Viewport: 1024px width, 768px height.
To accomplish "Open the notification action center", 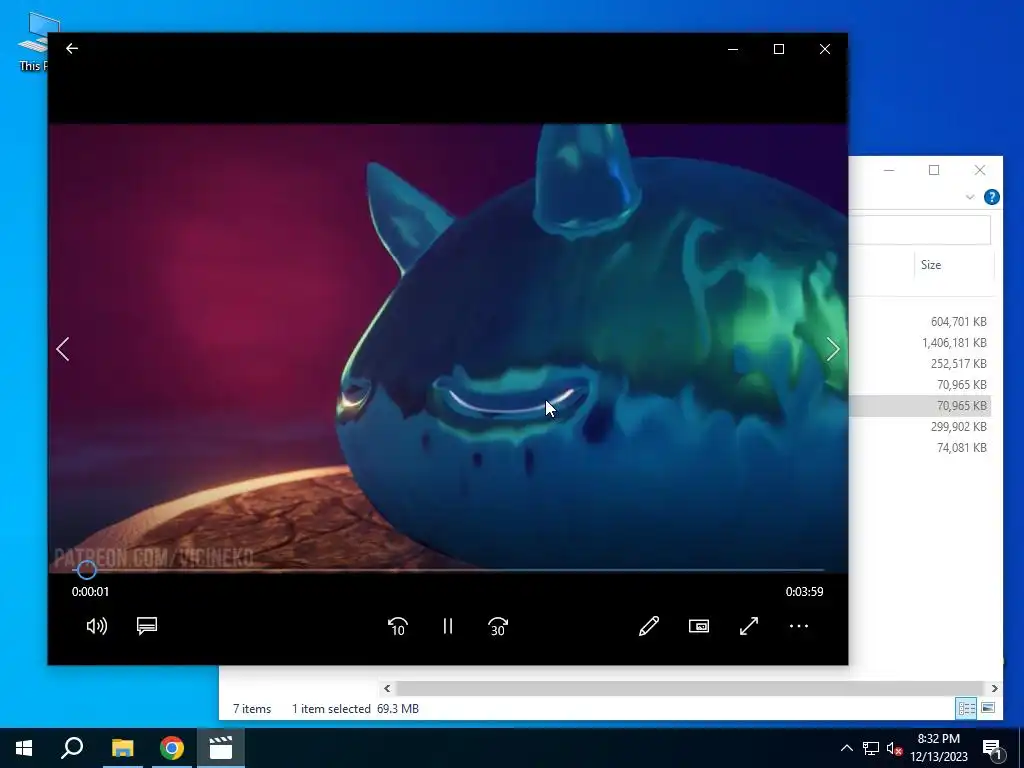I will pyautogui.click(x=993, y=748).
